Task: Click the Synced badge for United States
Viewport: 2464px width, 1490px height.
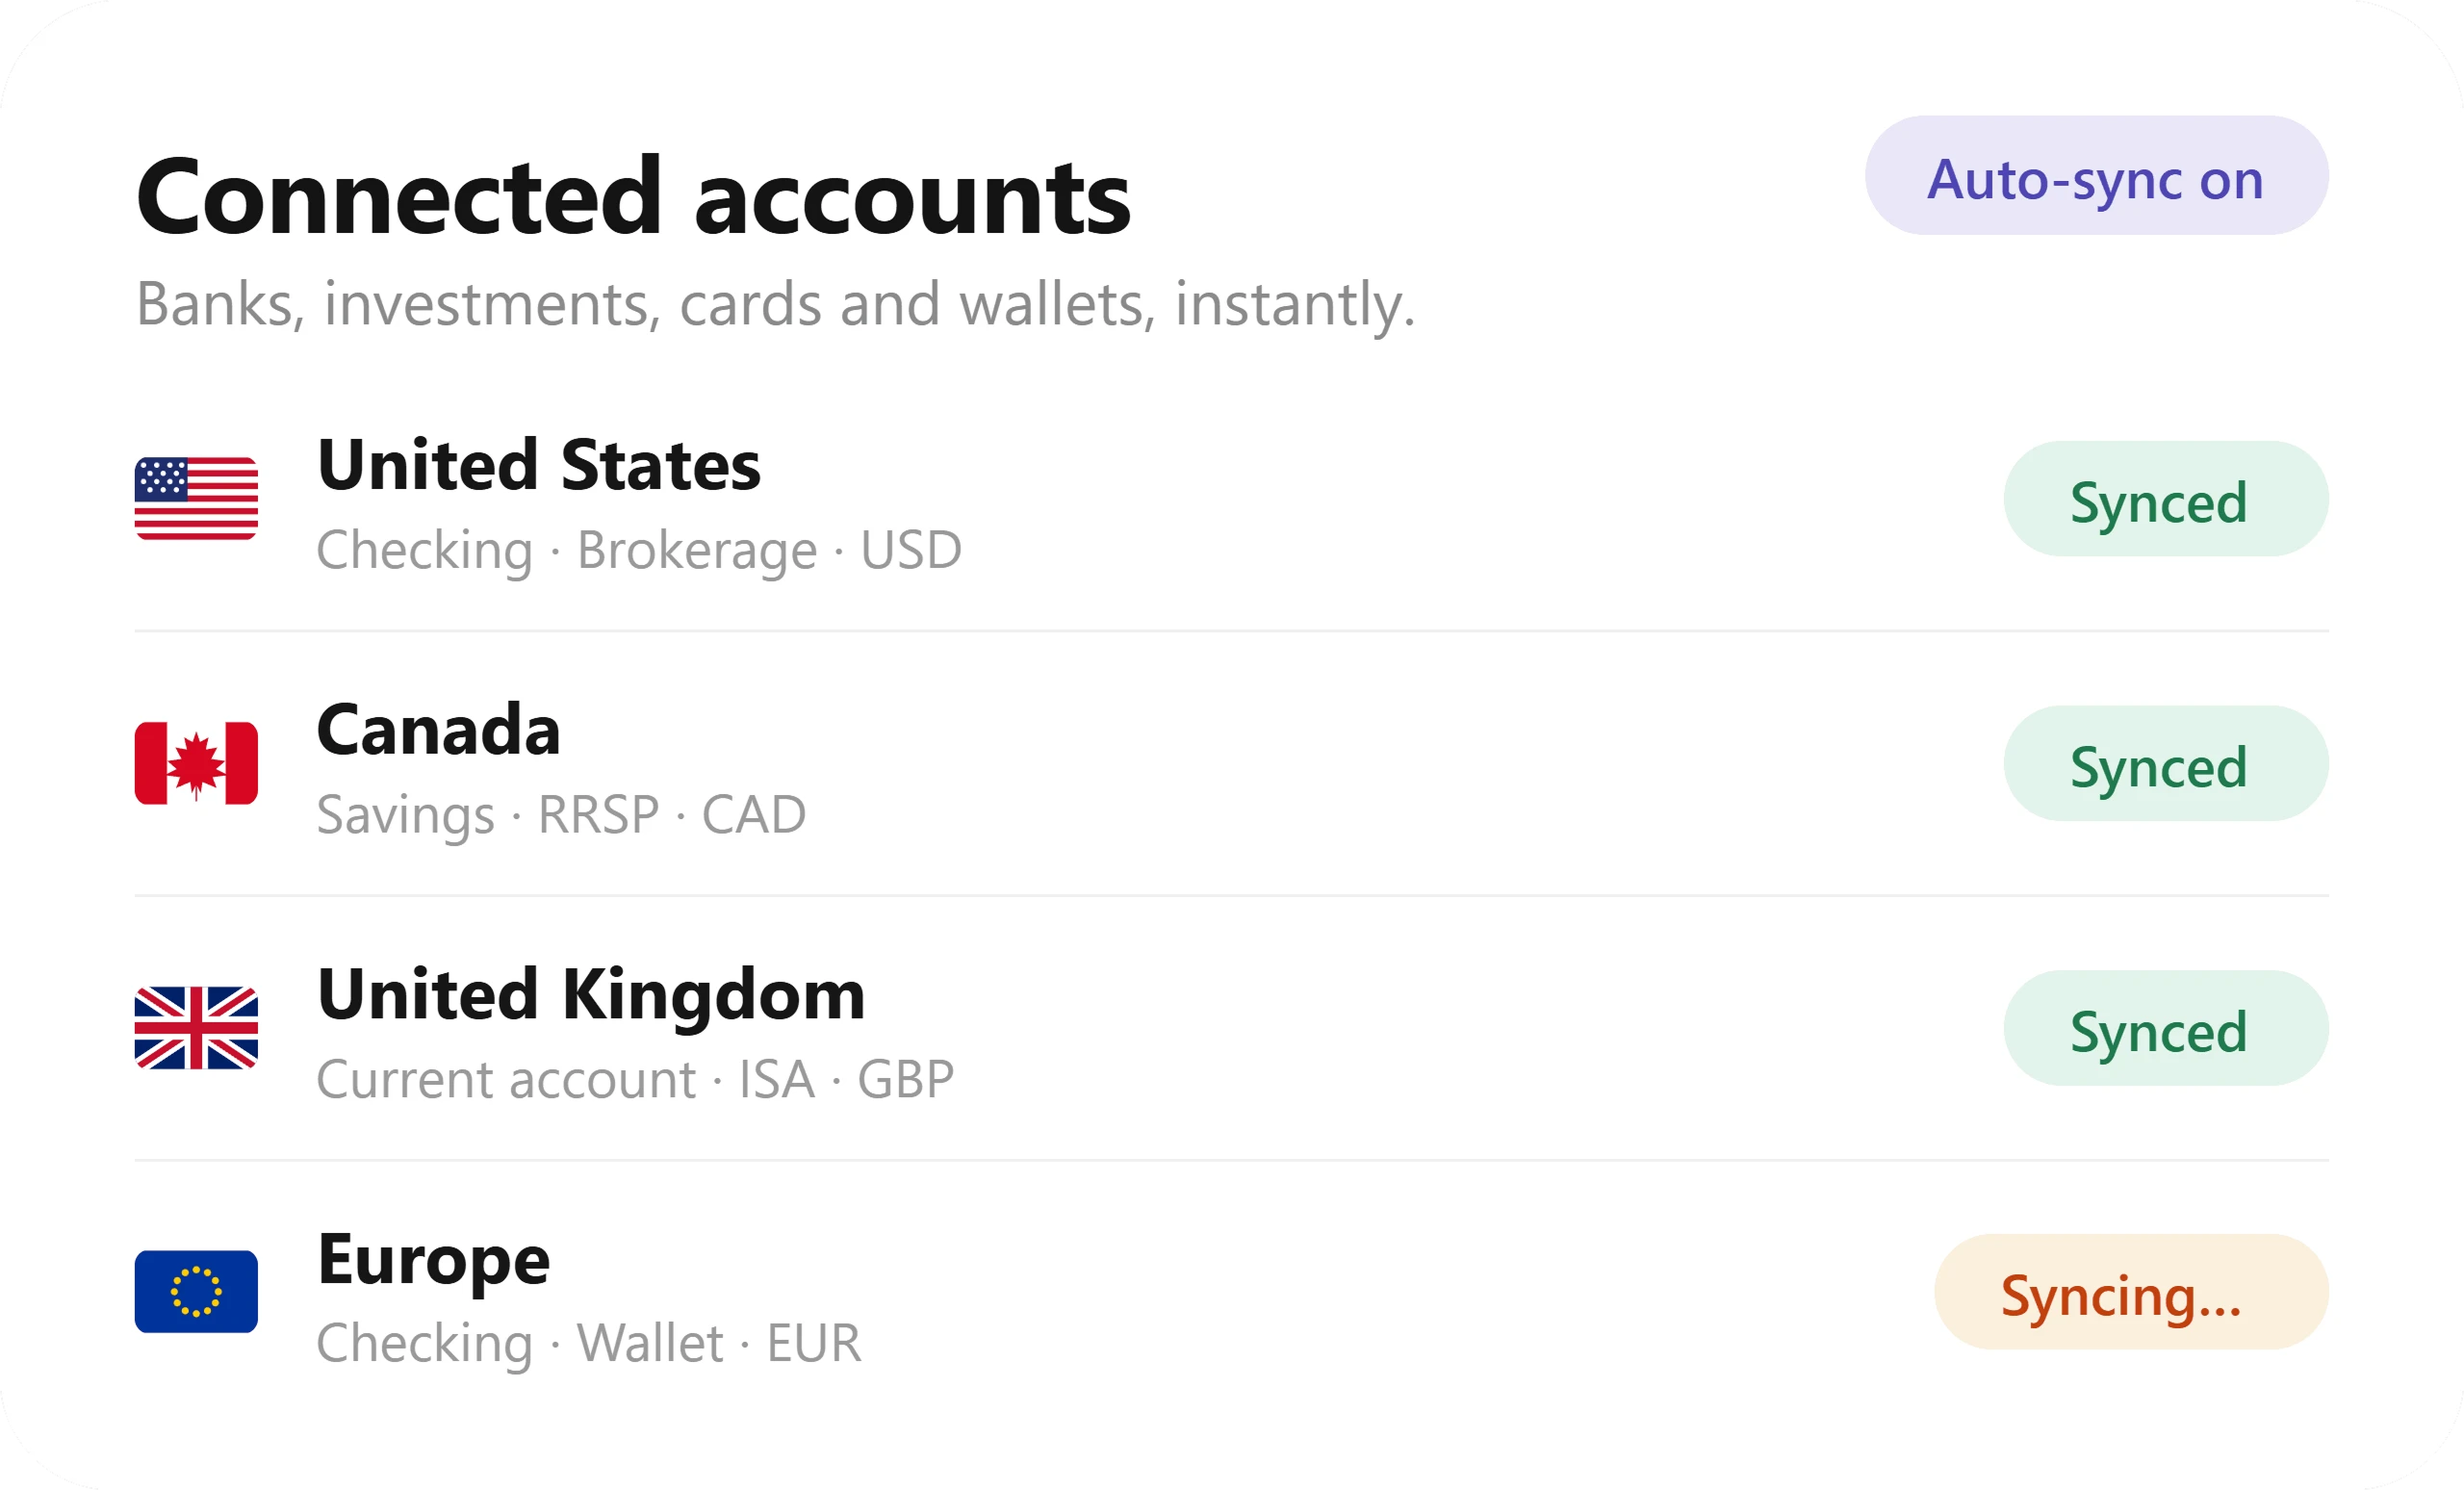Action: [2166, 499]
